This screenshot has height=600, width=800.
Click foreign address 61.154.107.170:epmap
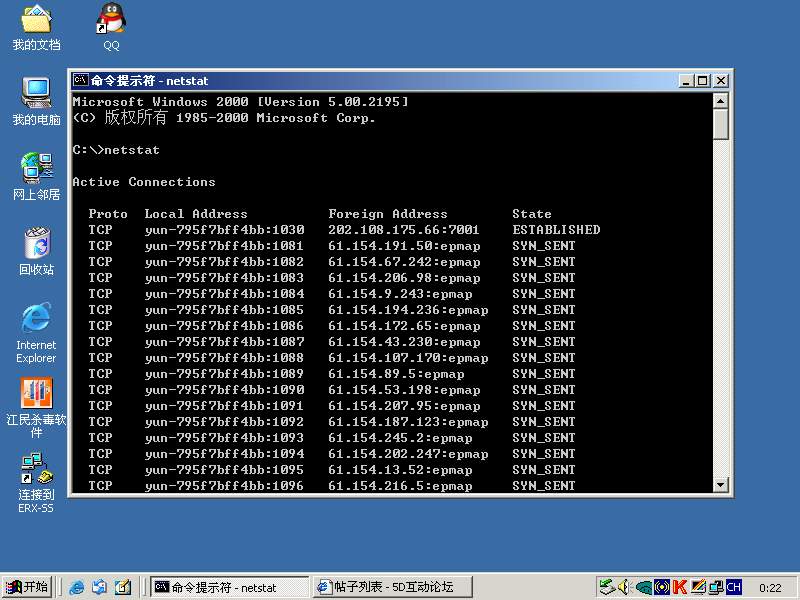tap(408, 358)
